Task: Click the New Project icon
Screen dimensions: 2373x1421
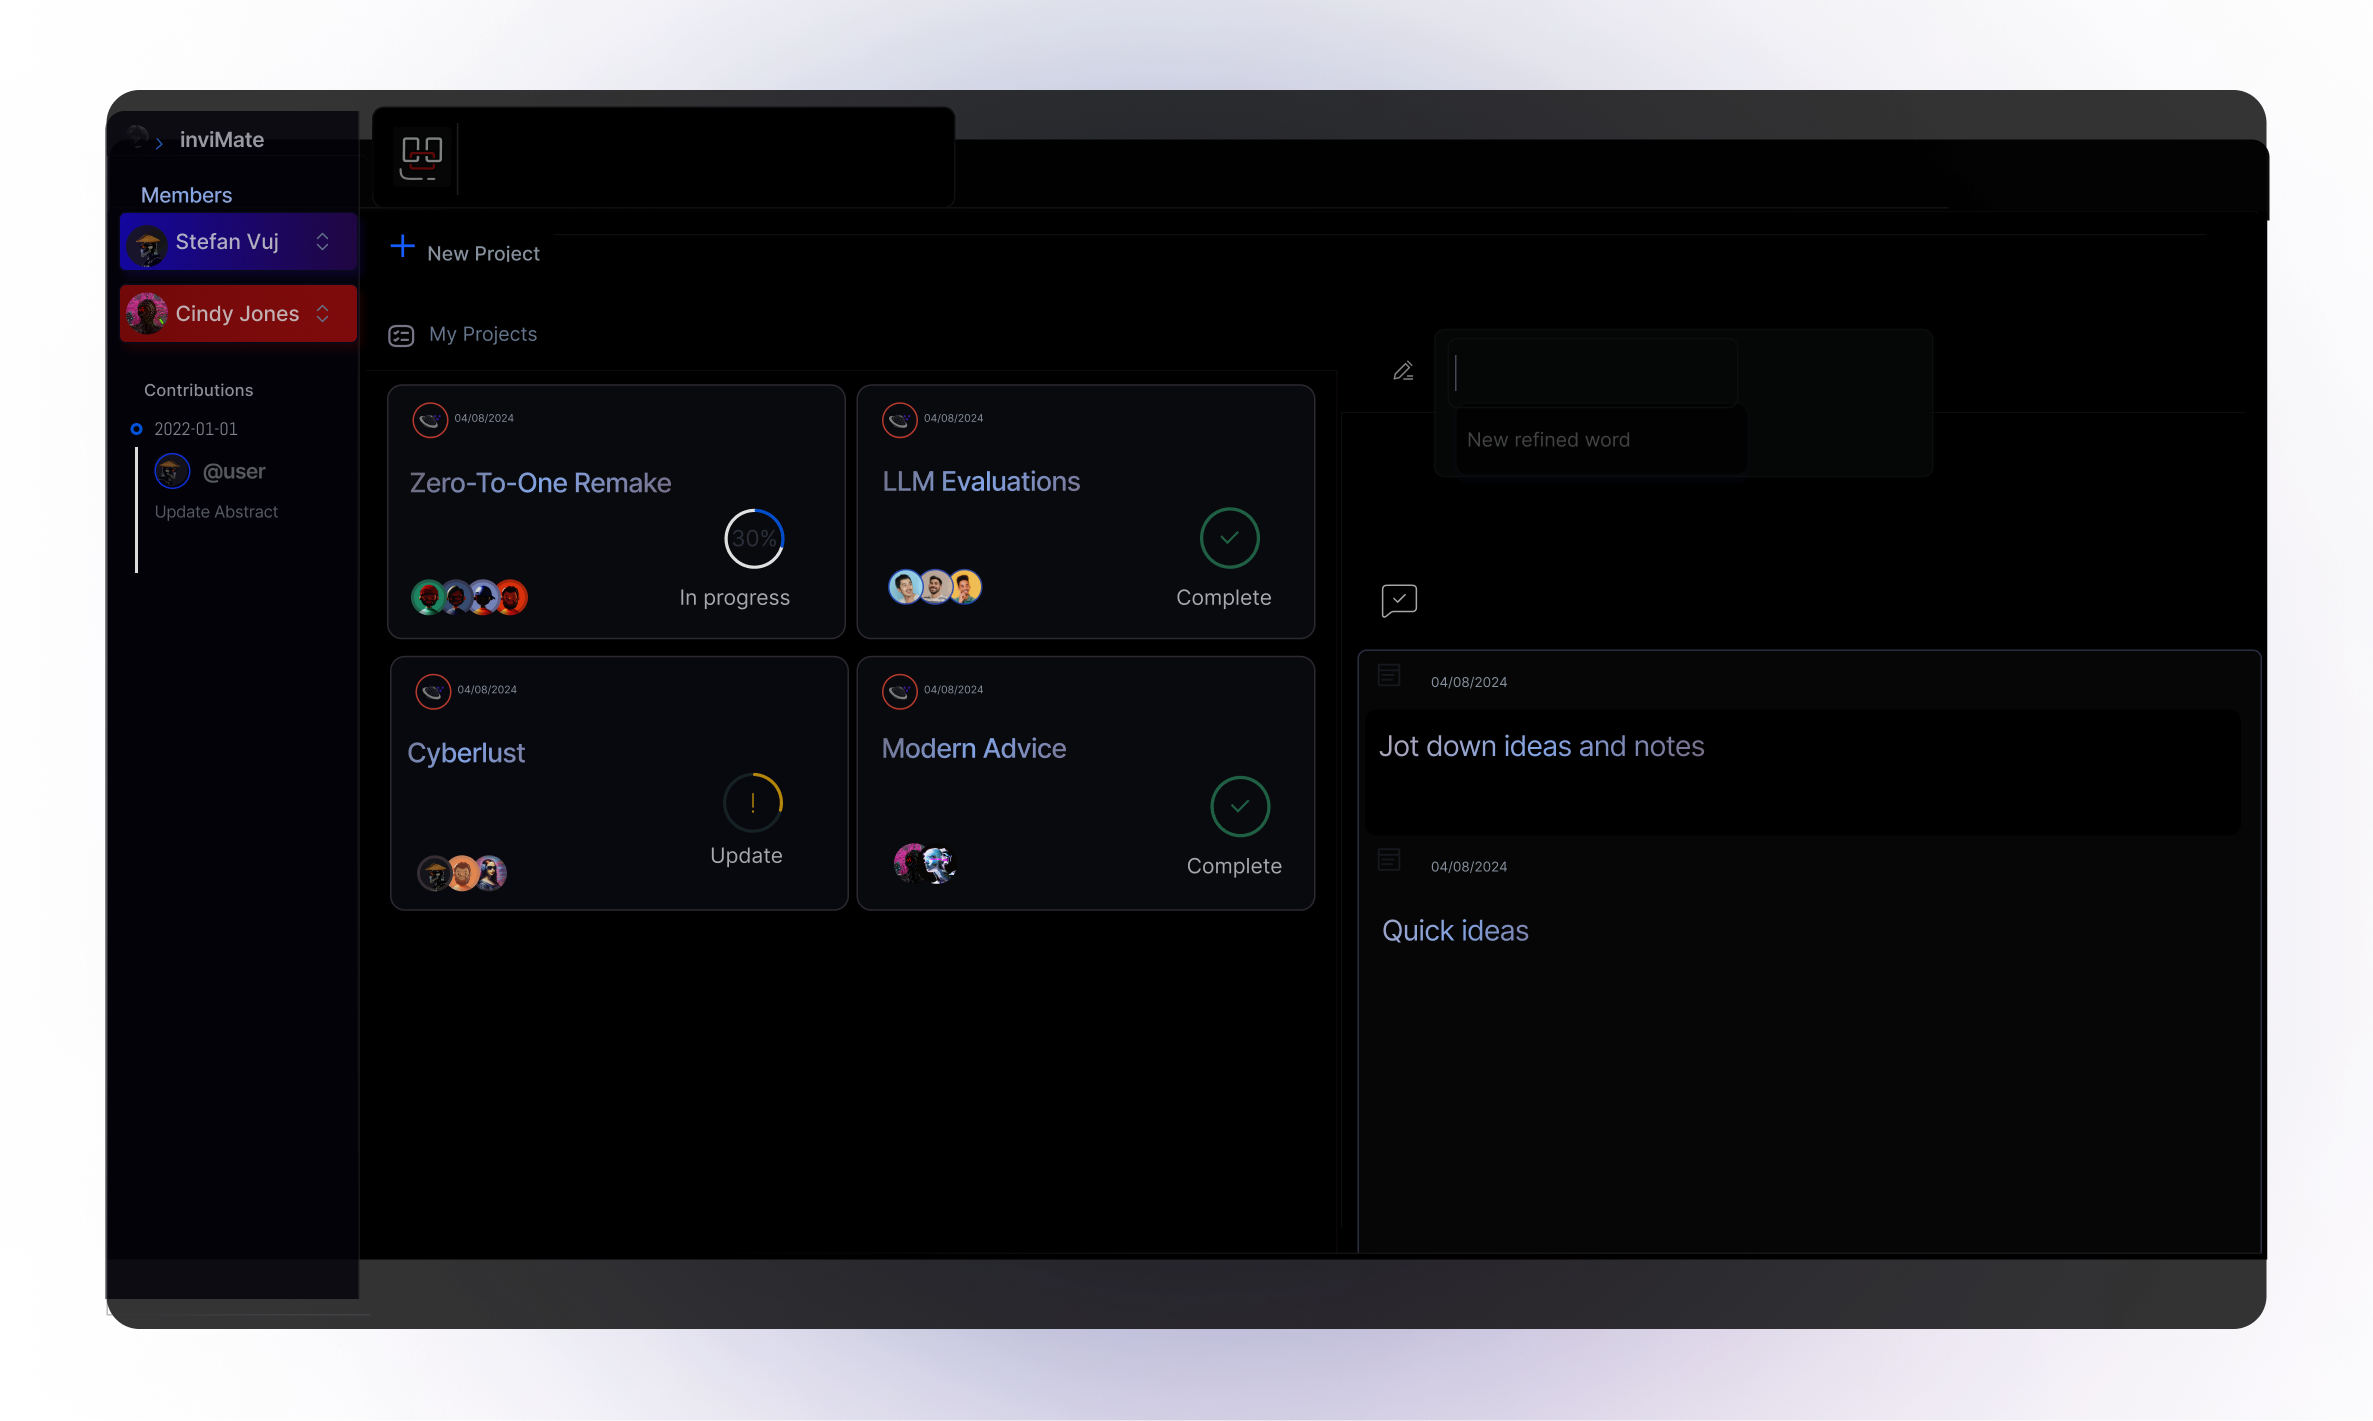Action: click(x=401, y=250)
